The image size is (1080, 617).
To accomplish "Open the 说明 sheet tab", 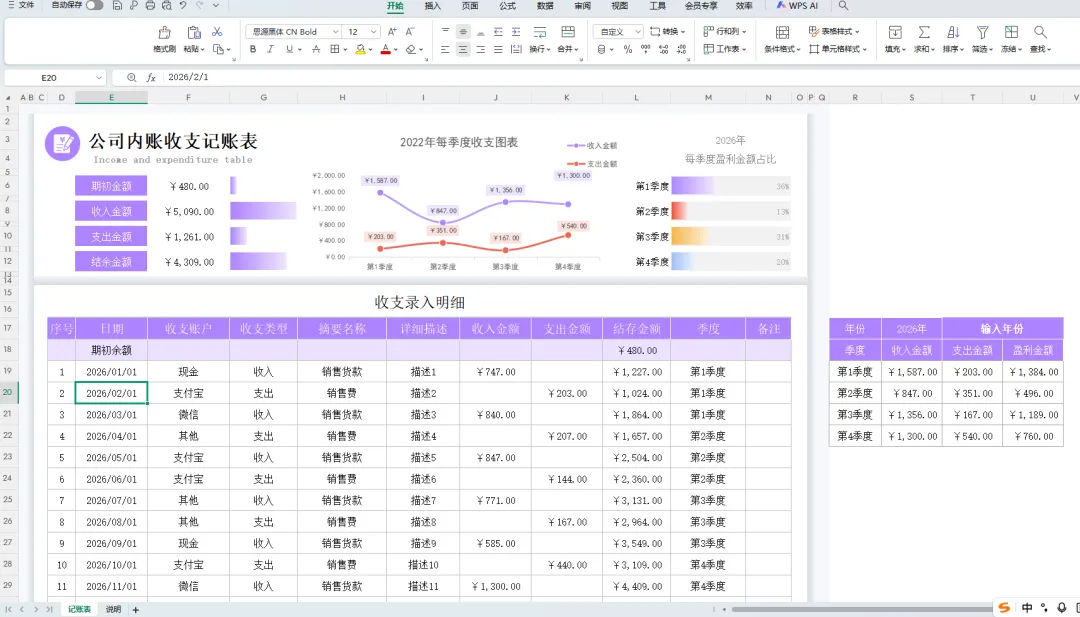I will pos(113,609).
